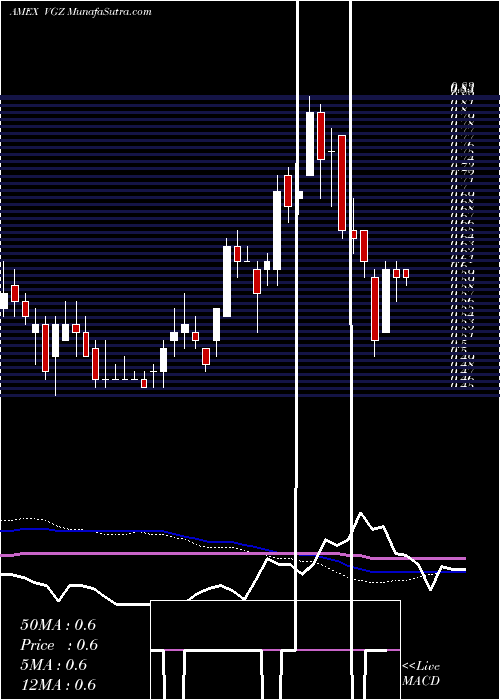Viewport: 500px width, 700px height.
Task: Click the 50MA : 0.6 label
Action: pos(58,625)
